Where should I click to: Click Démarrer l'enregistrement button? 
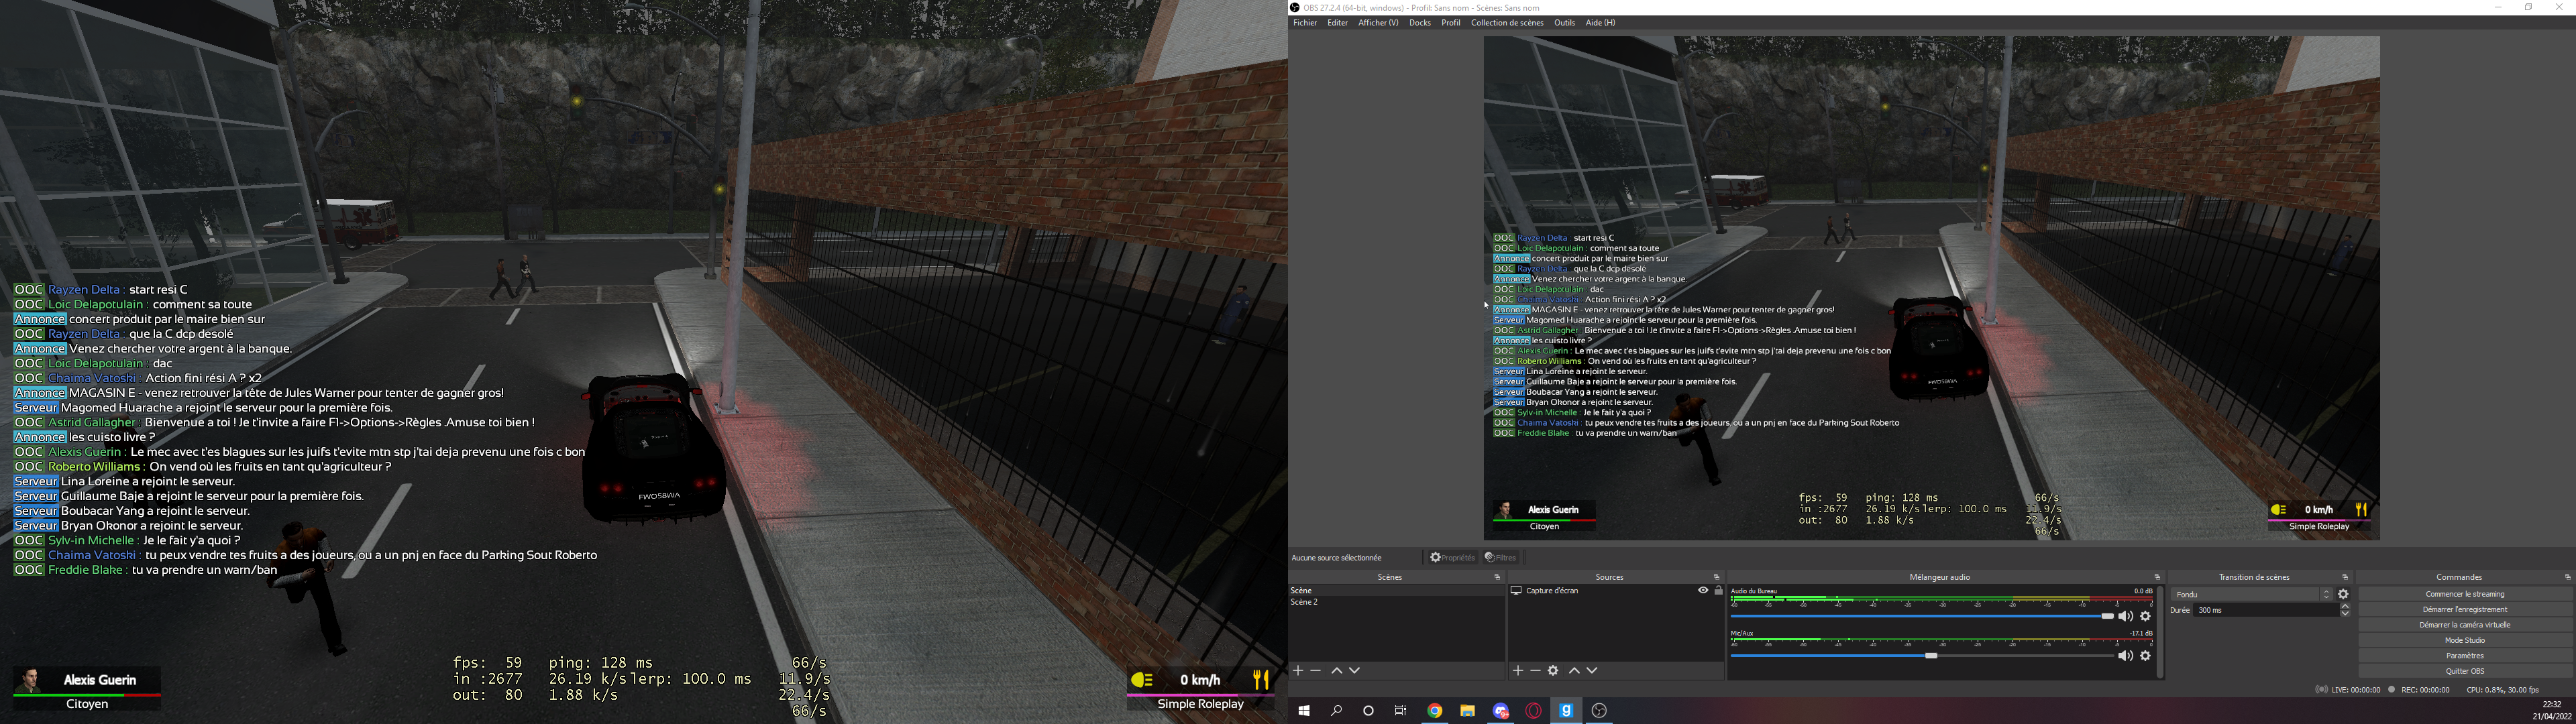(x=2464, y=609)
